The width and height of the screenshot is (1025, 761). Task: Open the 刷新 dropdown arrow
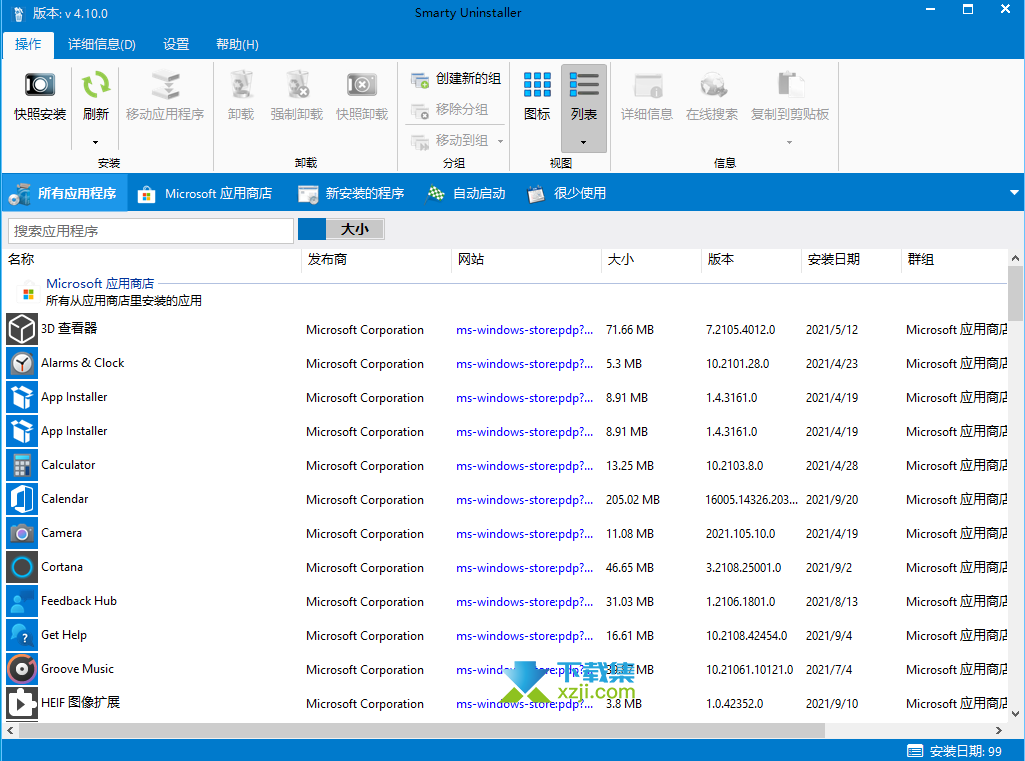[x=95, y=142]
